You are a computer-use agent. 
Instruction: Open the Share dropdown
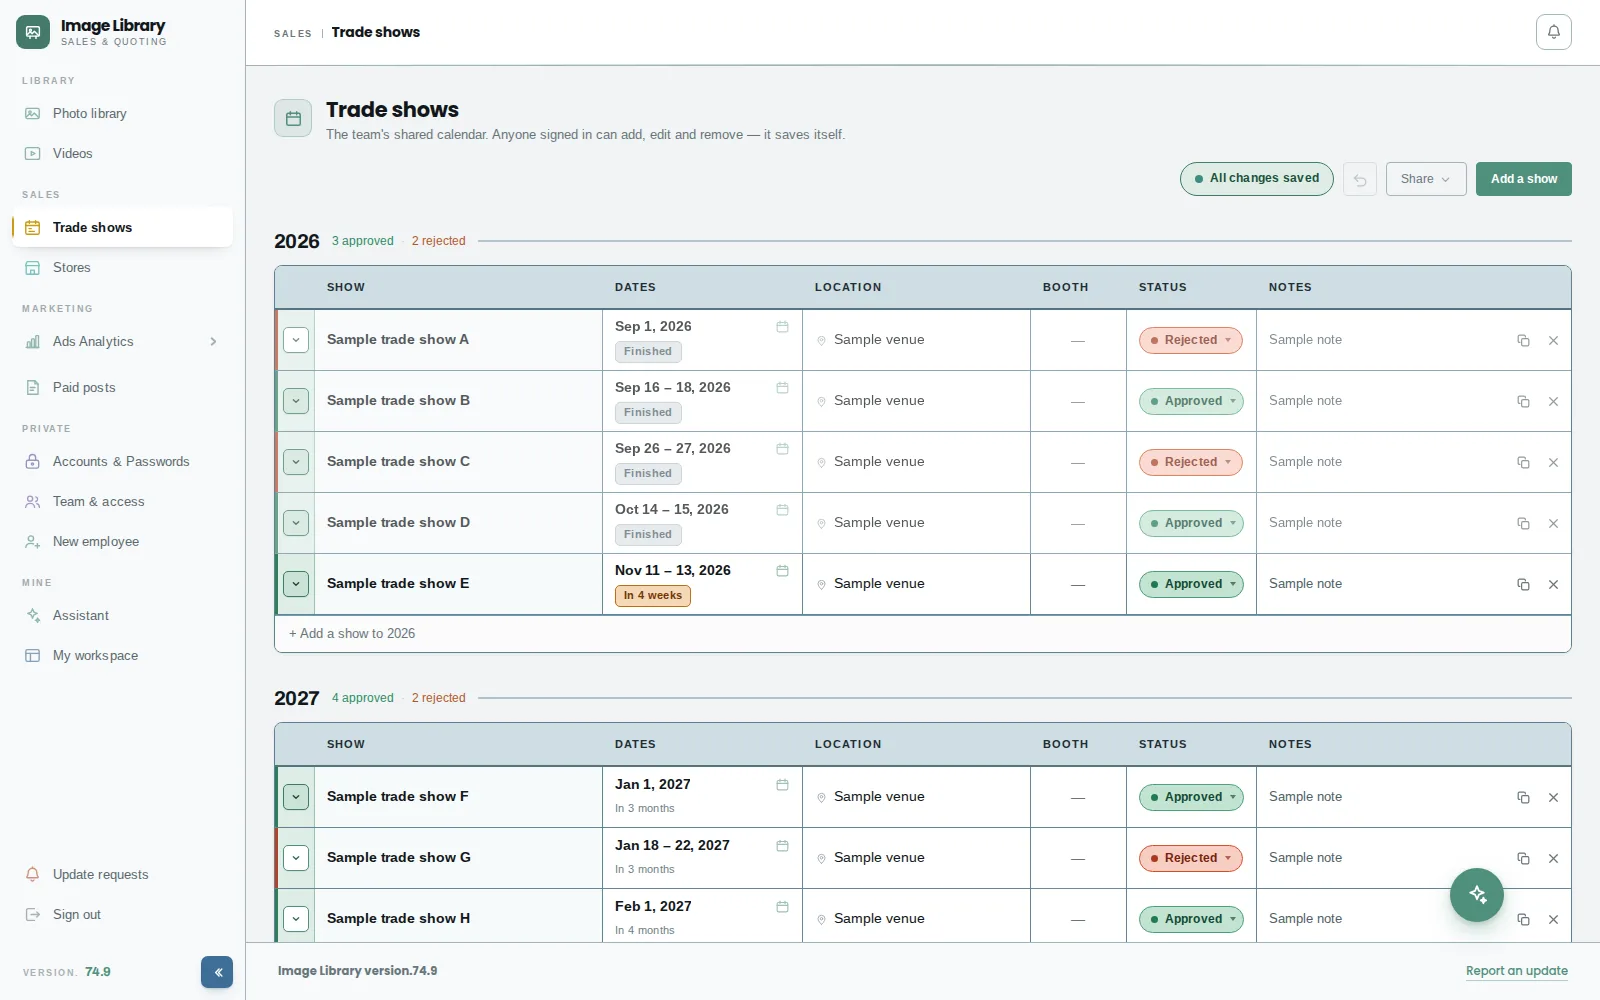(x=1426, y=179)
